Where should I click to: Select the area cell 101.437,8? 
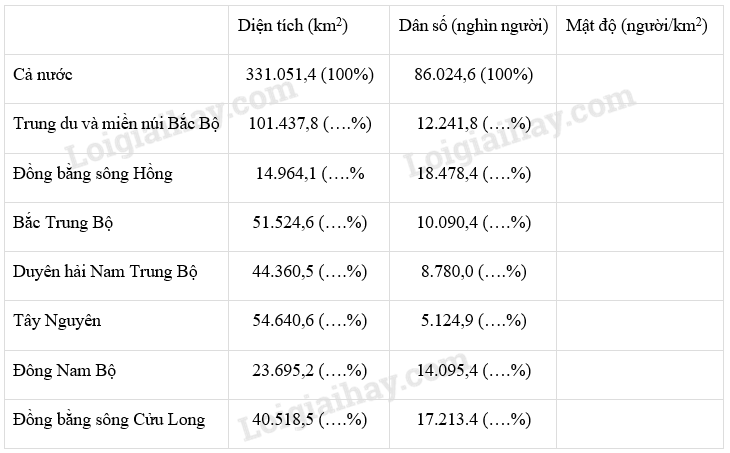coord(309,124)
